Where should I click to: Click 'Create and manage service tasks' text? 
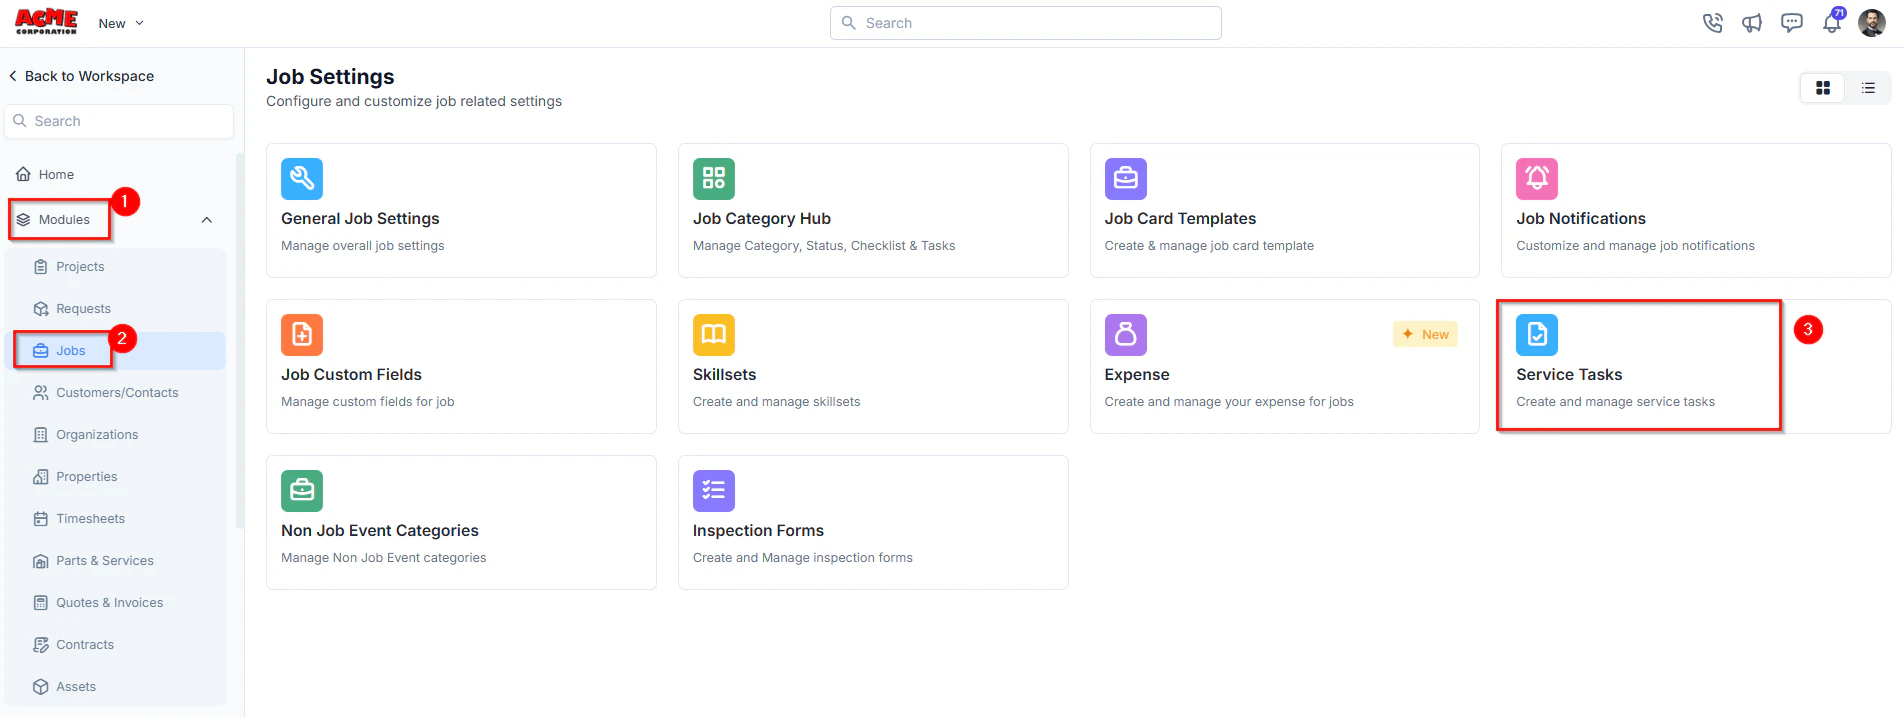[x=1615, y=402]
